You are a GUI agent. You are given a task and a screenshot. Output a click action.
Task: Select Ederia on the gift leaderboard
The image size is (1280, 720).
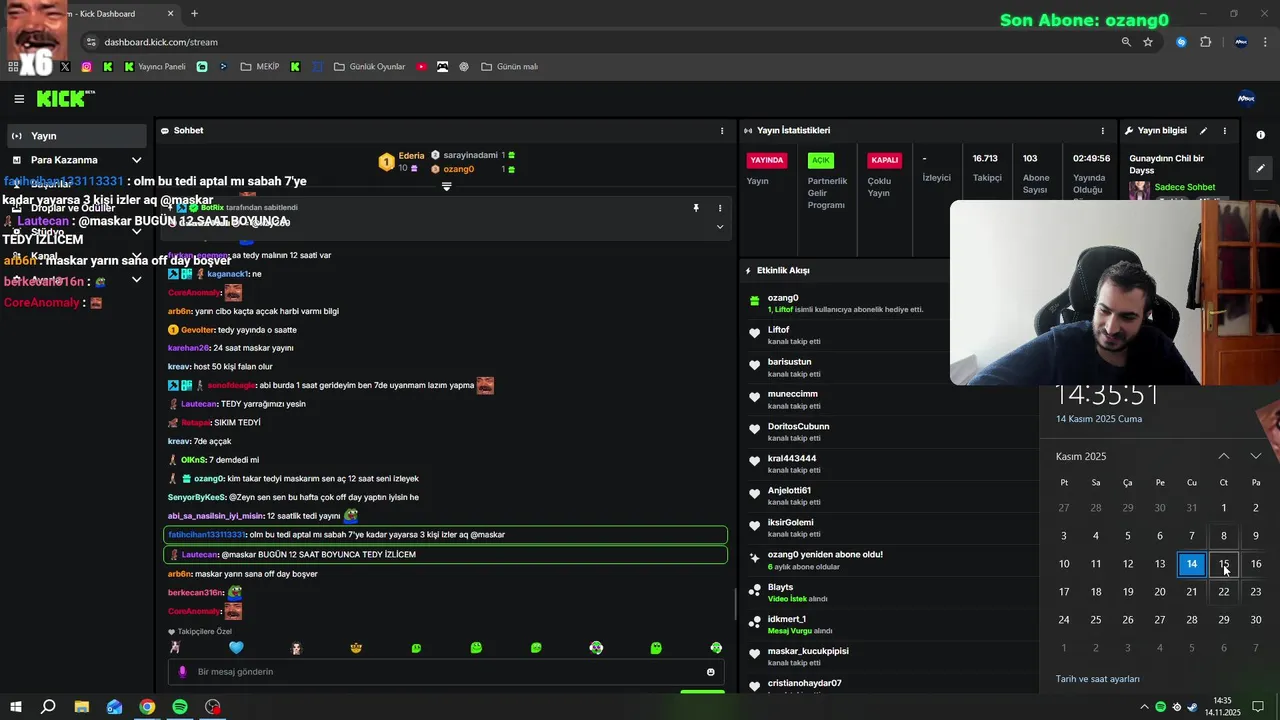[x=411, y=155]
